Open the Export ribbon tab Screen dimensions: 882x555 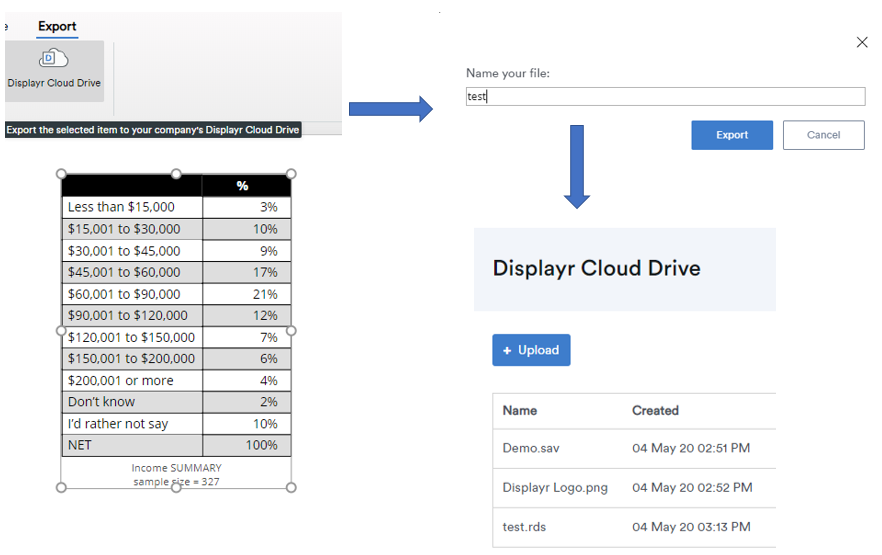coord(57,26)
